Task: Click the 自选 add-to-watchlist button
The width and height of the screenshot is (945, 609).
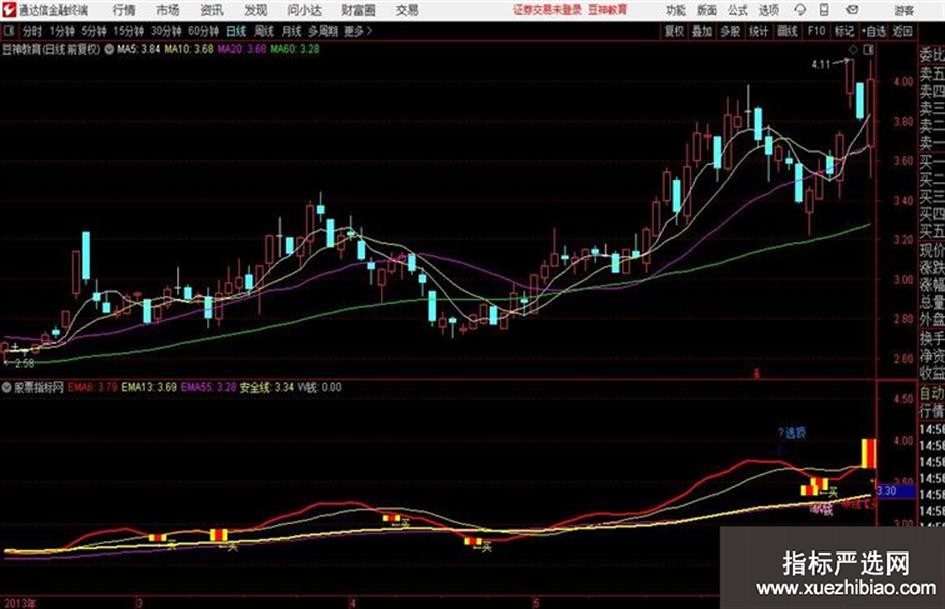Action: pos(873,31)
